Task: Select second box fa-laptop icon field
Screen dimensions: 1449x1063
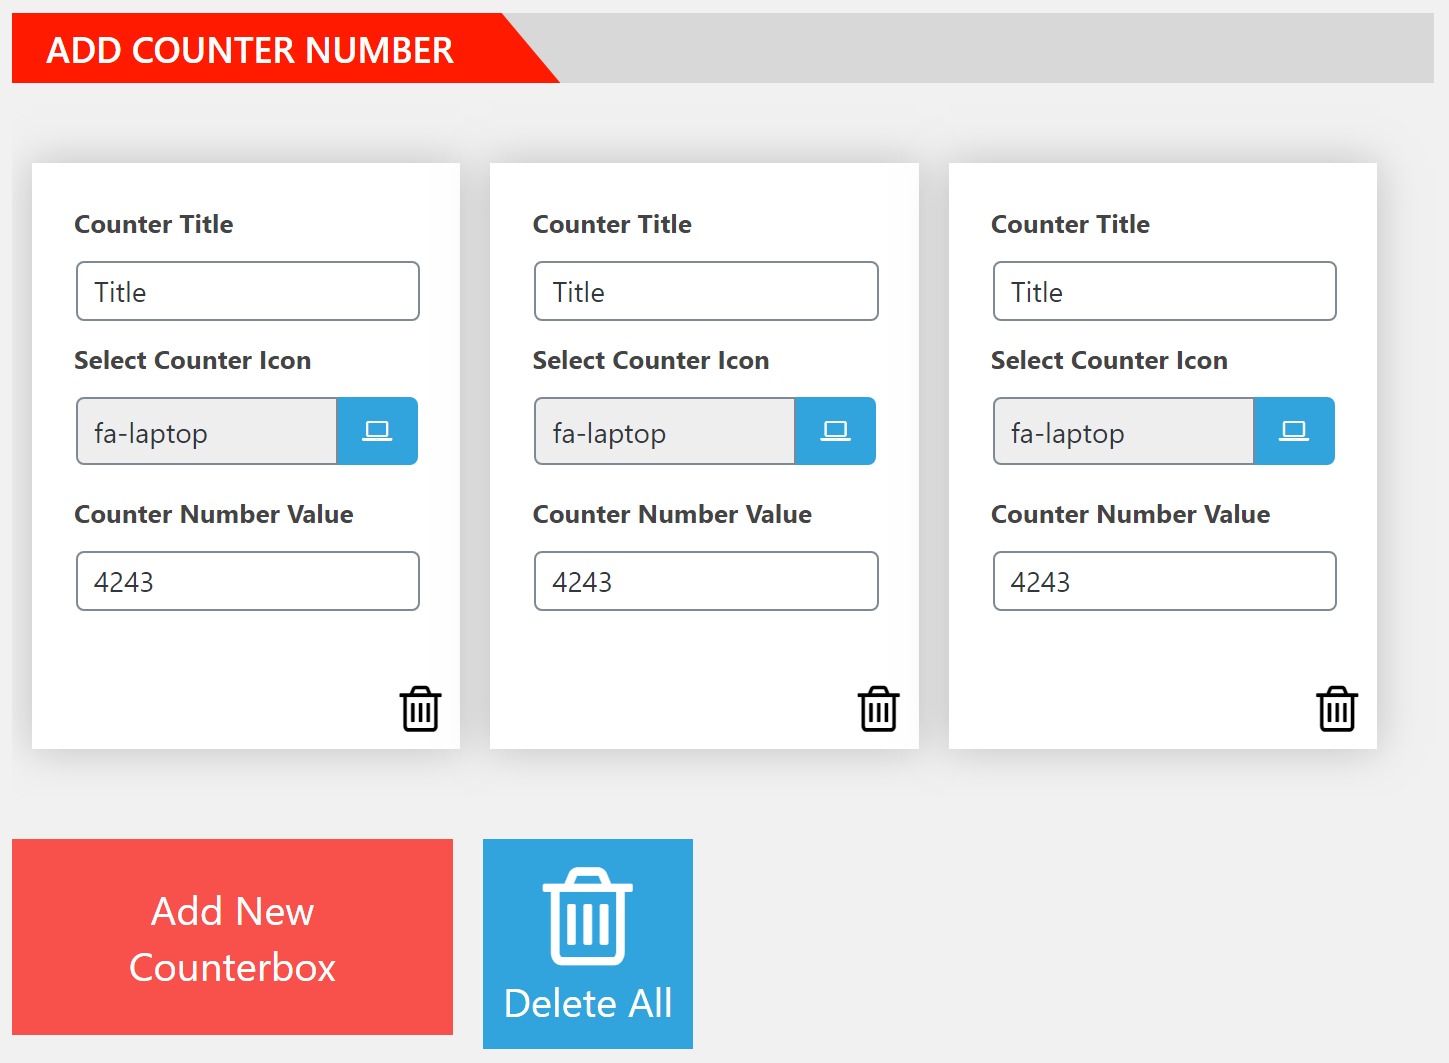Action: 665,431
